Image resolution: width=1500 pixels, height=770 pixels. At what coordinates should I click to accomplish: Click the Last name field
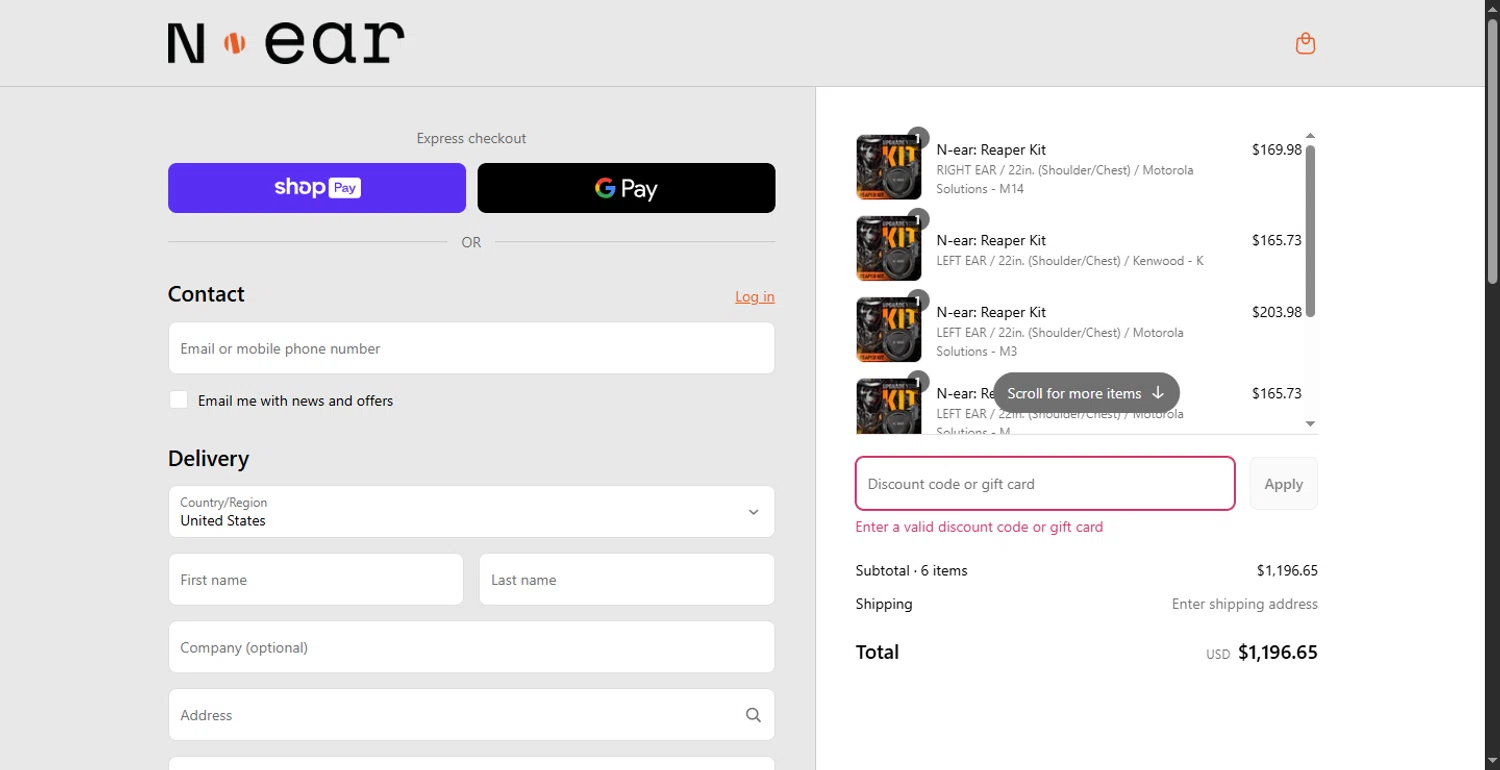pyautogui.click(x=627, y=579)
